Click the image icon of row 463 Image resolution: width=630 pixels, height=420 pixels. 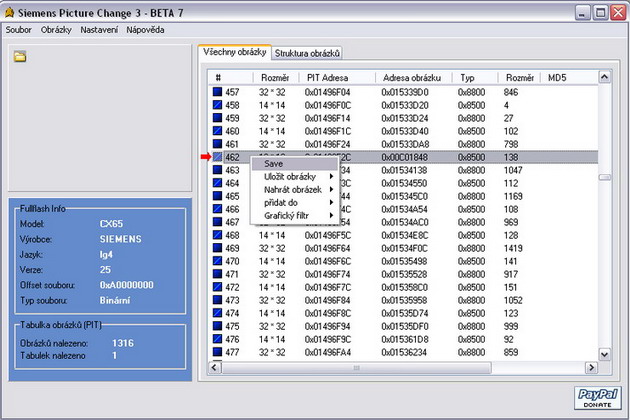[x=217, y=170]
